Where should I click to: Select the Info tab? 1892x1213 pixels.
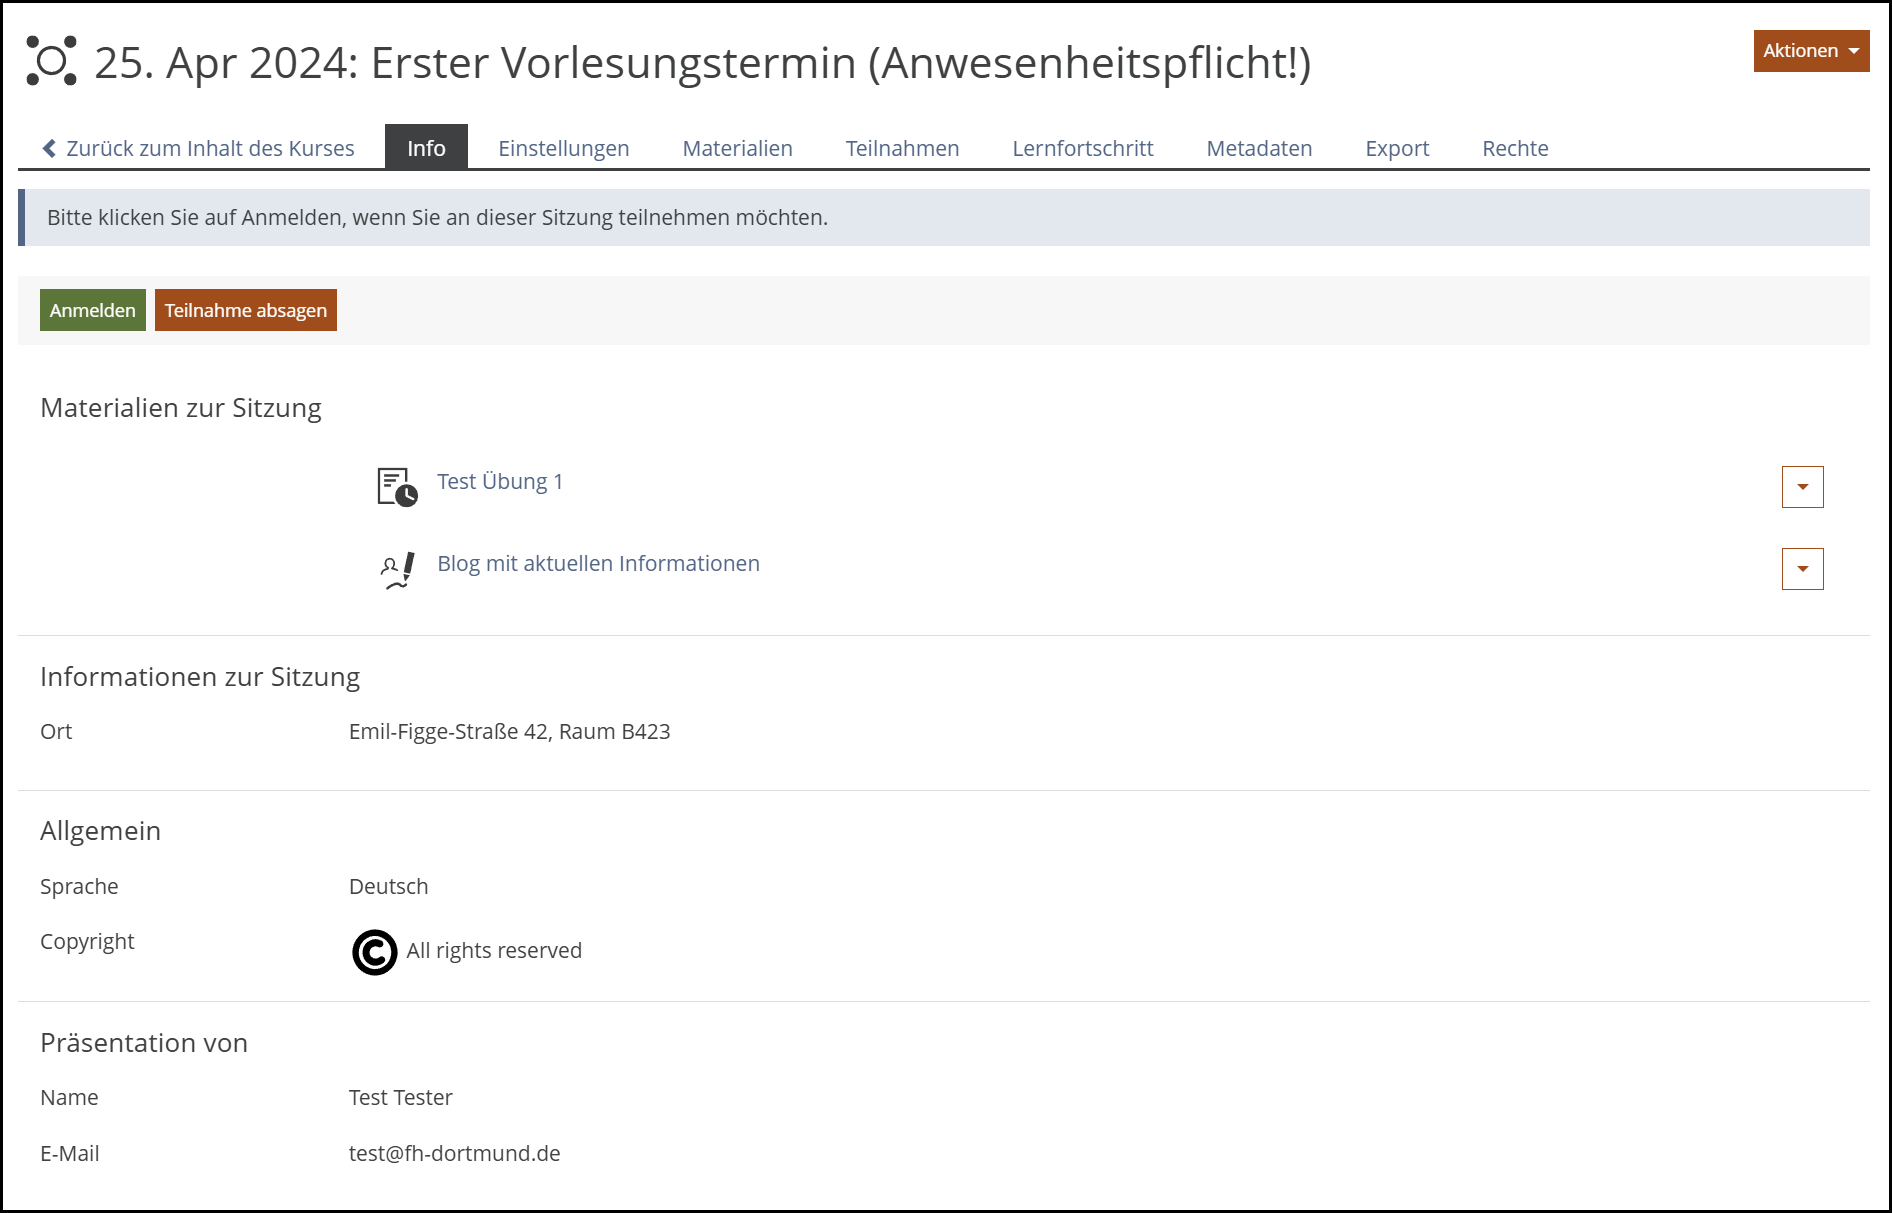pyautogui.click(x=426, y=148)
